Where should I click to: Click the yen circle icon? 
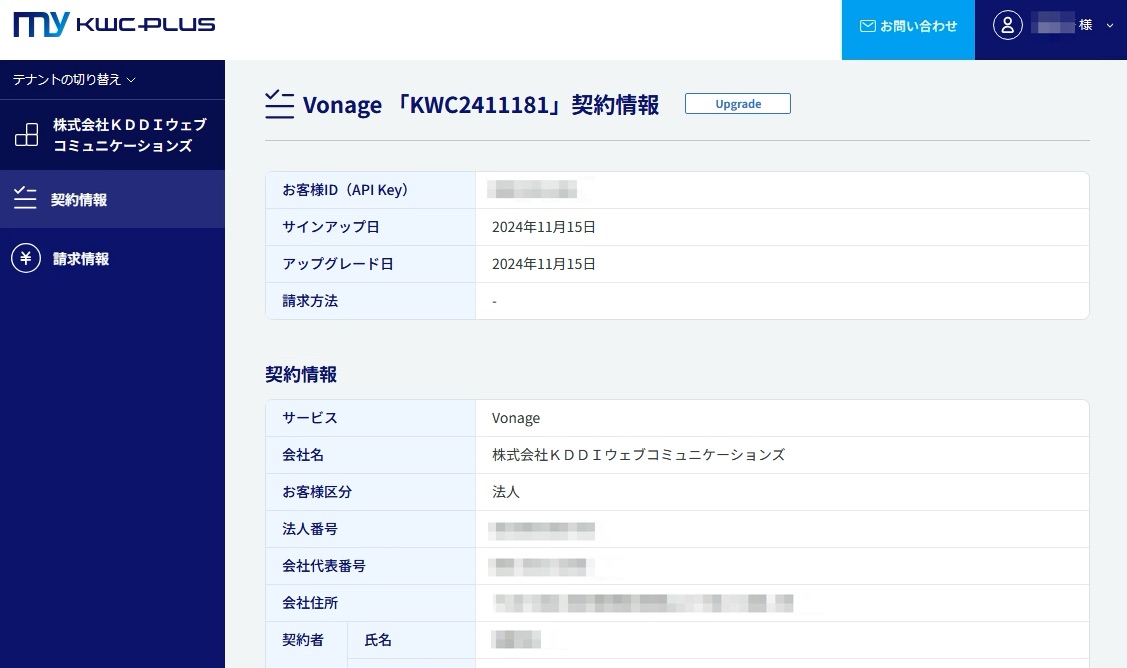click(x=26, y=258)
